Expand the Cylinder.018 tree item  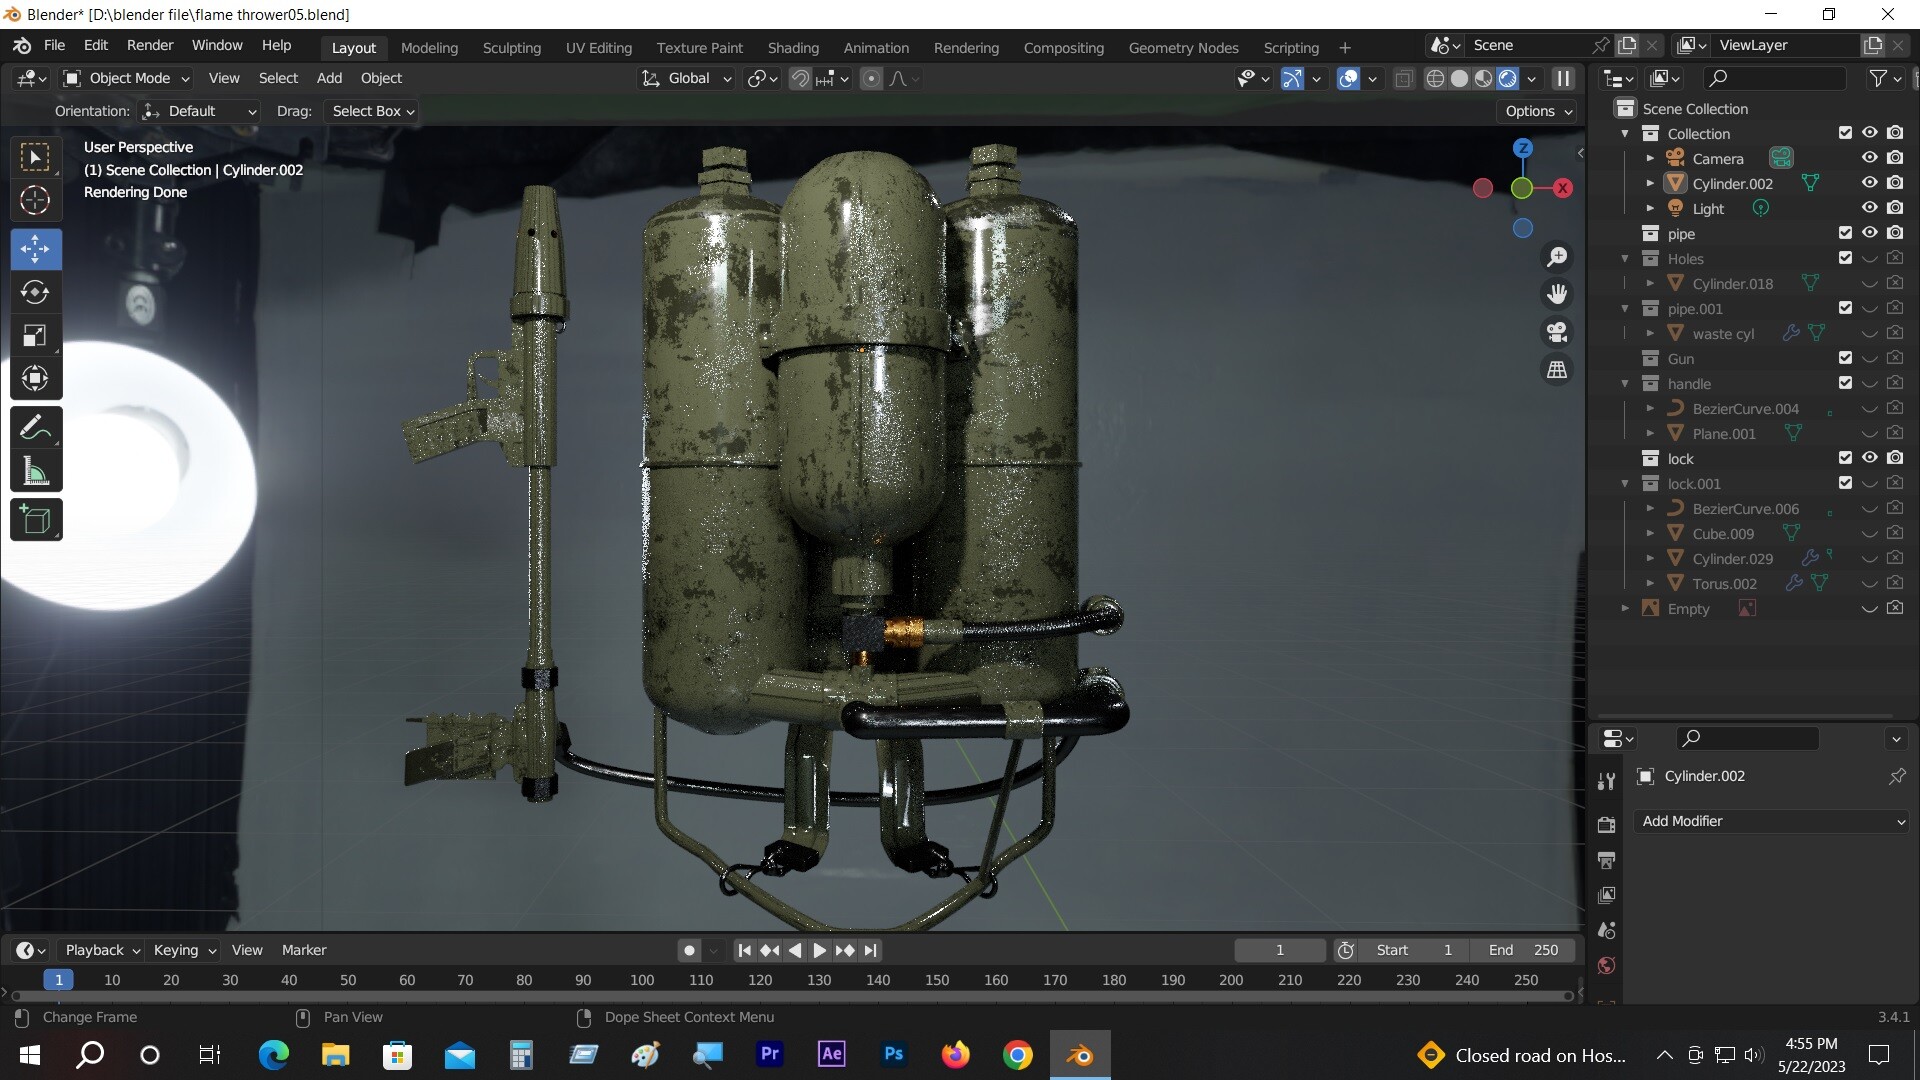point(1650,283)
